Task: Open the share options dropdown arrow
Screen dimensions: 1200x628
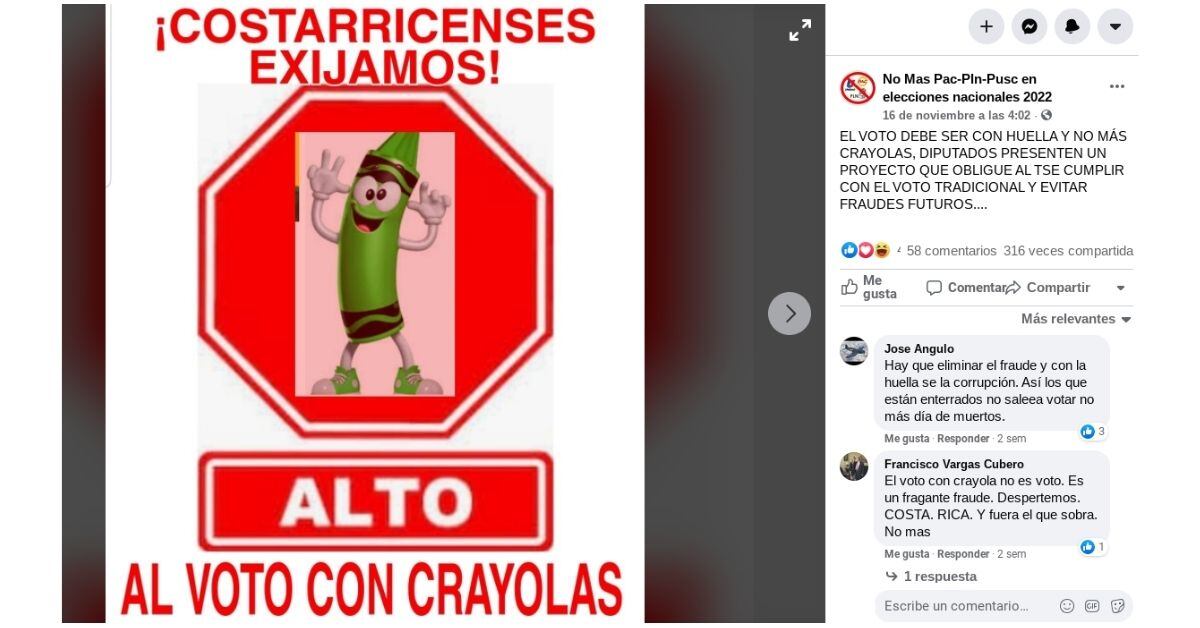Action: point(1120,288)
